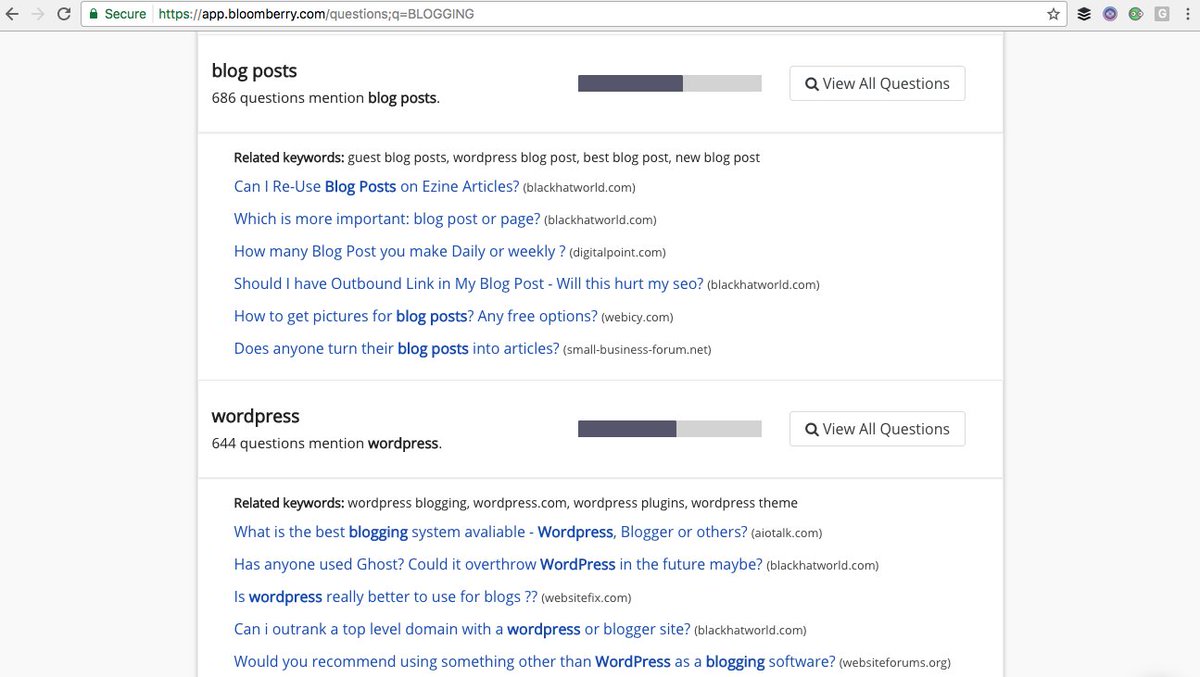Open 'What is the best blogging system avaliable' question
Screen dimensions: 1200x677
point(490,532)
